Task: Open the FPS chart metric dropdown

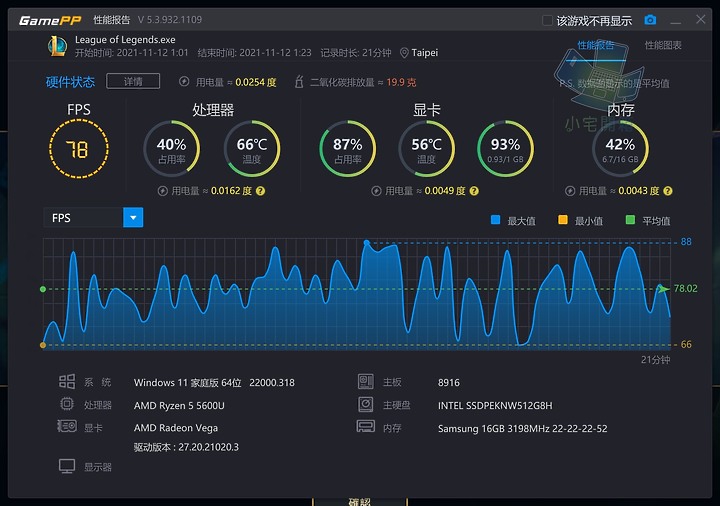Action: tap(133, 218)
